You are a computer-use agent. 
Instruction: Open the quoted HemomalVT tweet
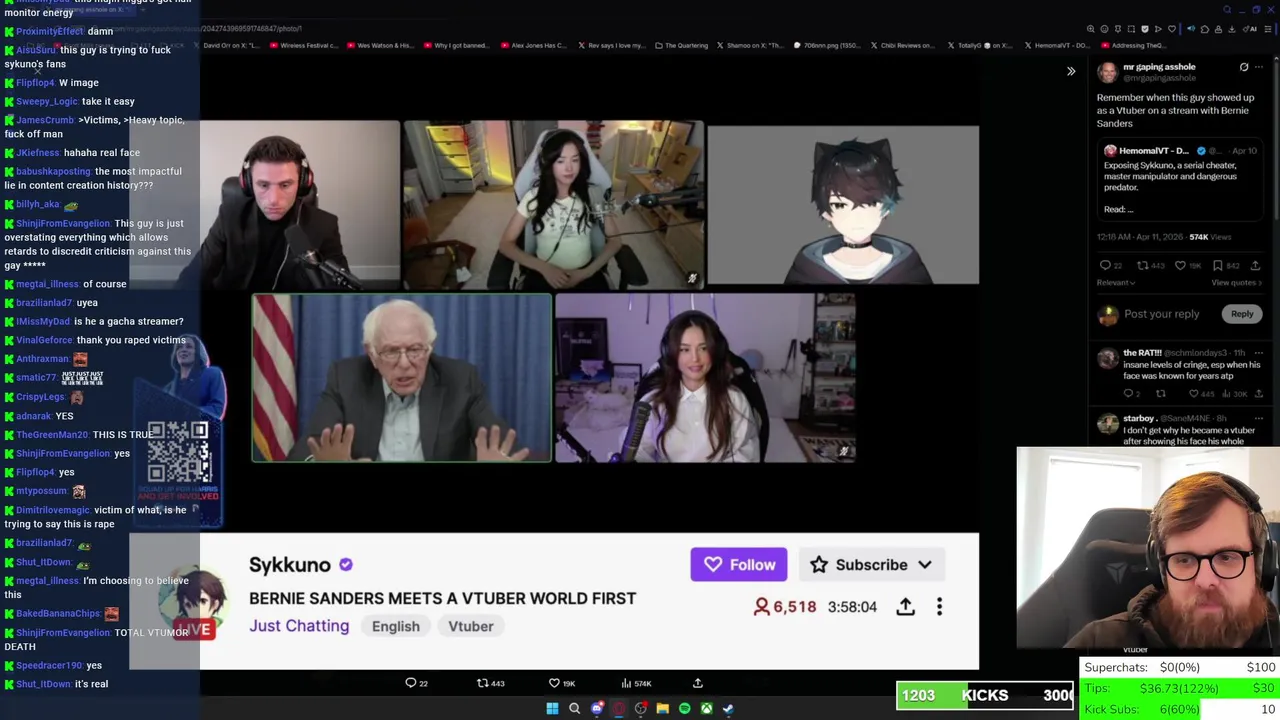pos(1180,180)
